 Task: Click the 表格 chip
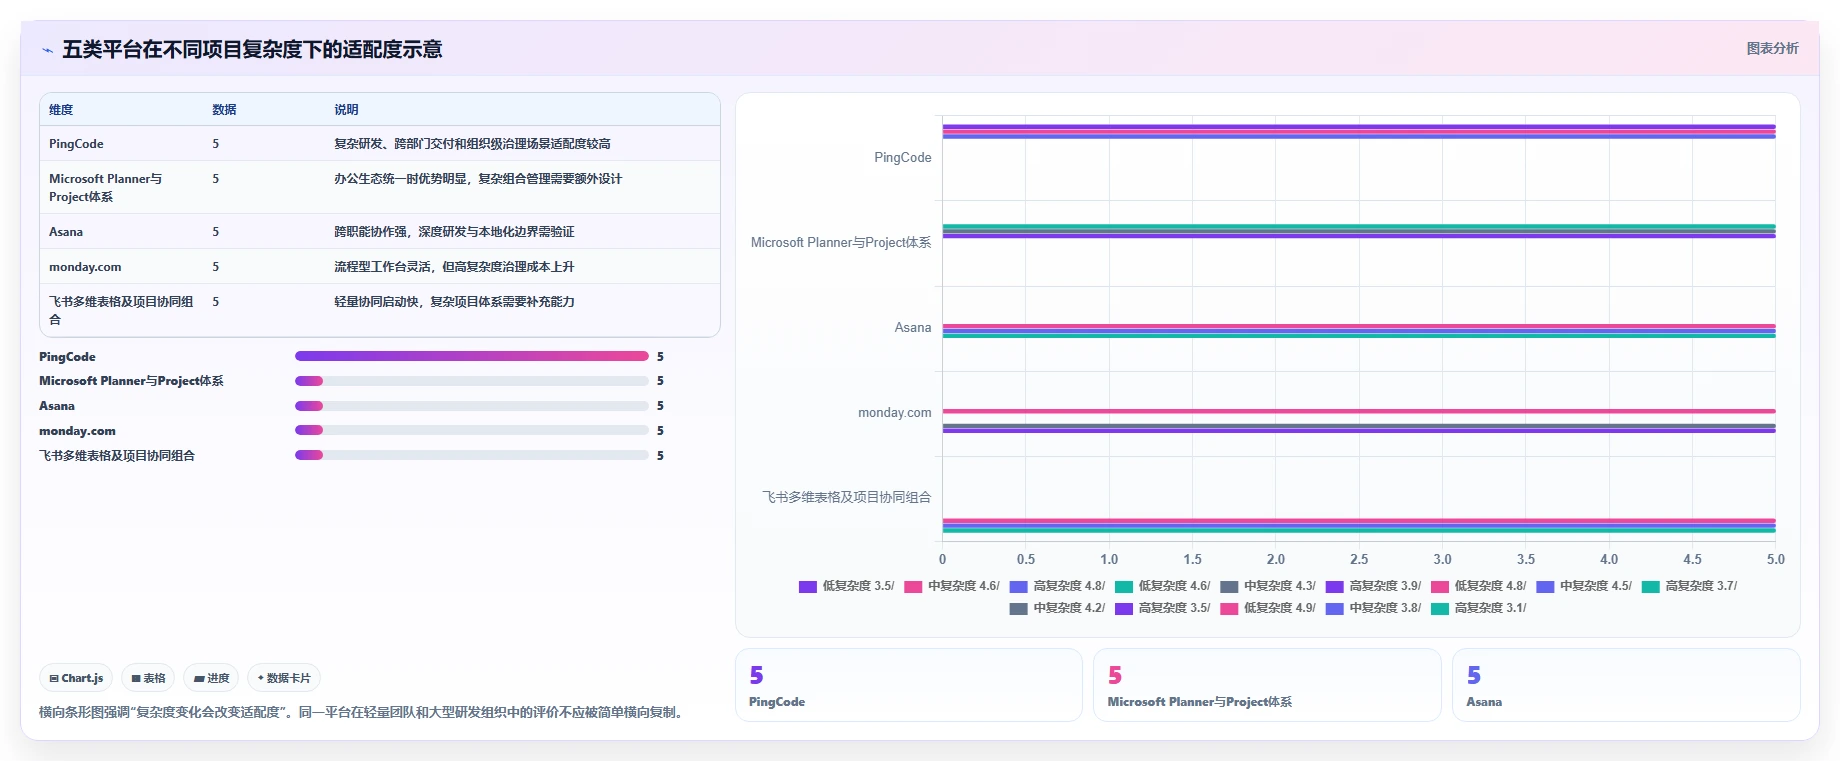(148, 678)
